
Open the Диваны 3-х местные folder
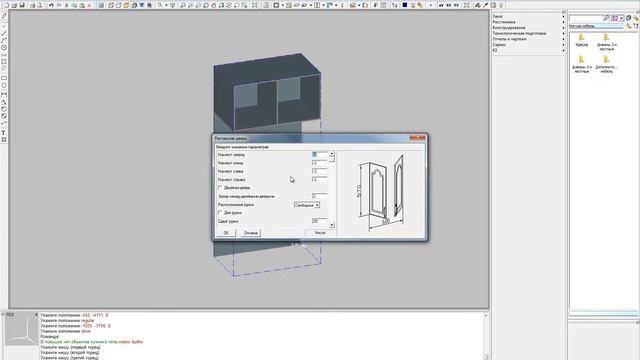pyautogui.click(x=582, y=64)
